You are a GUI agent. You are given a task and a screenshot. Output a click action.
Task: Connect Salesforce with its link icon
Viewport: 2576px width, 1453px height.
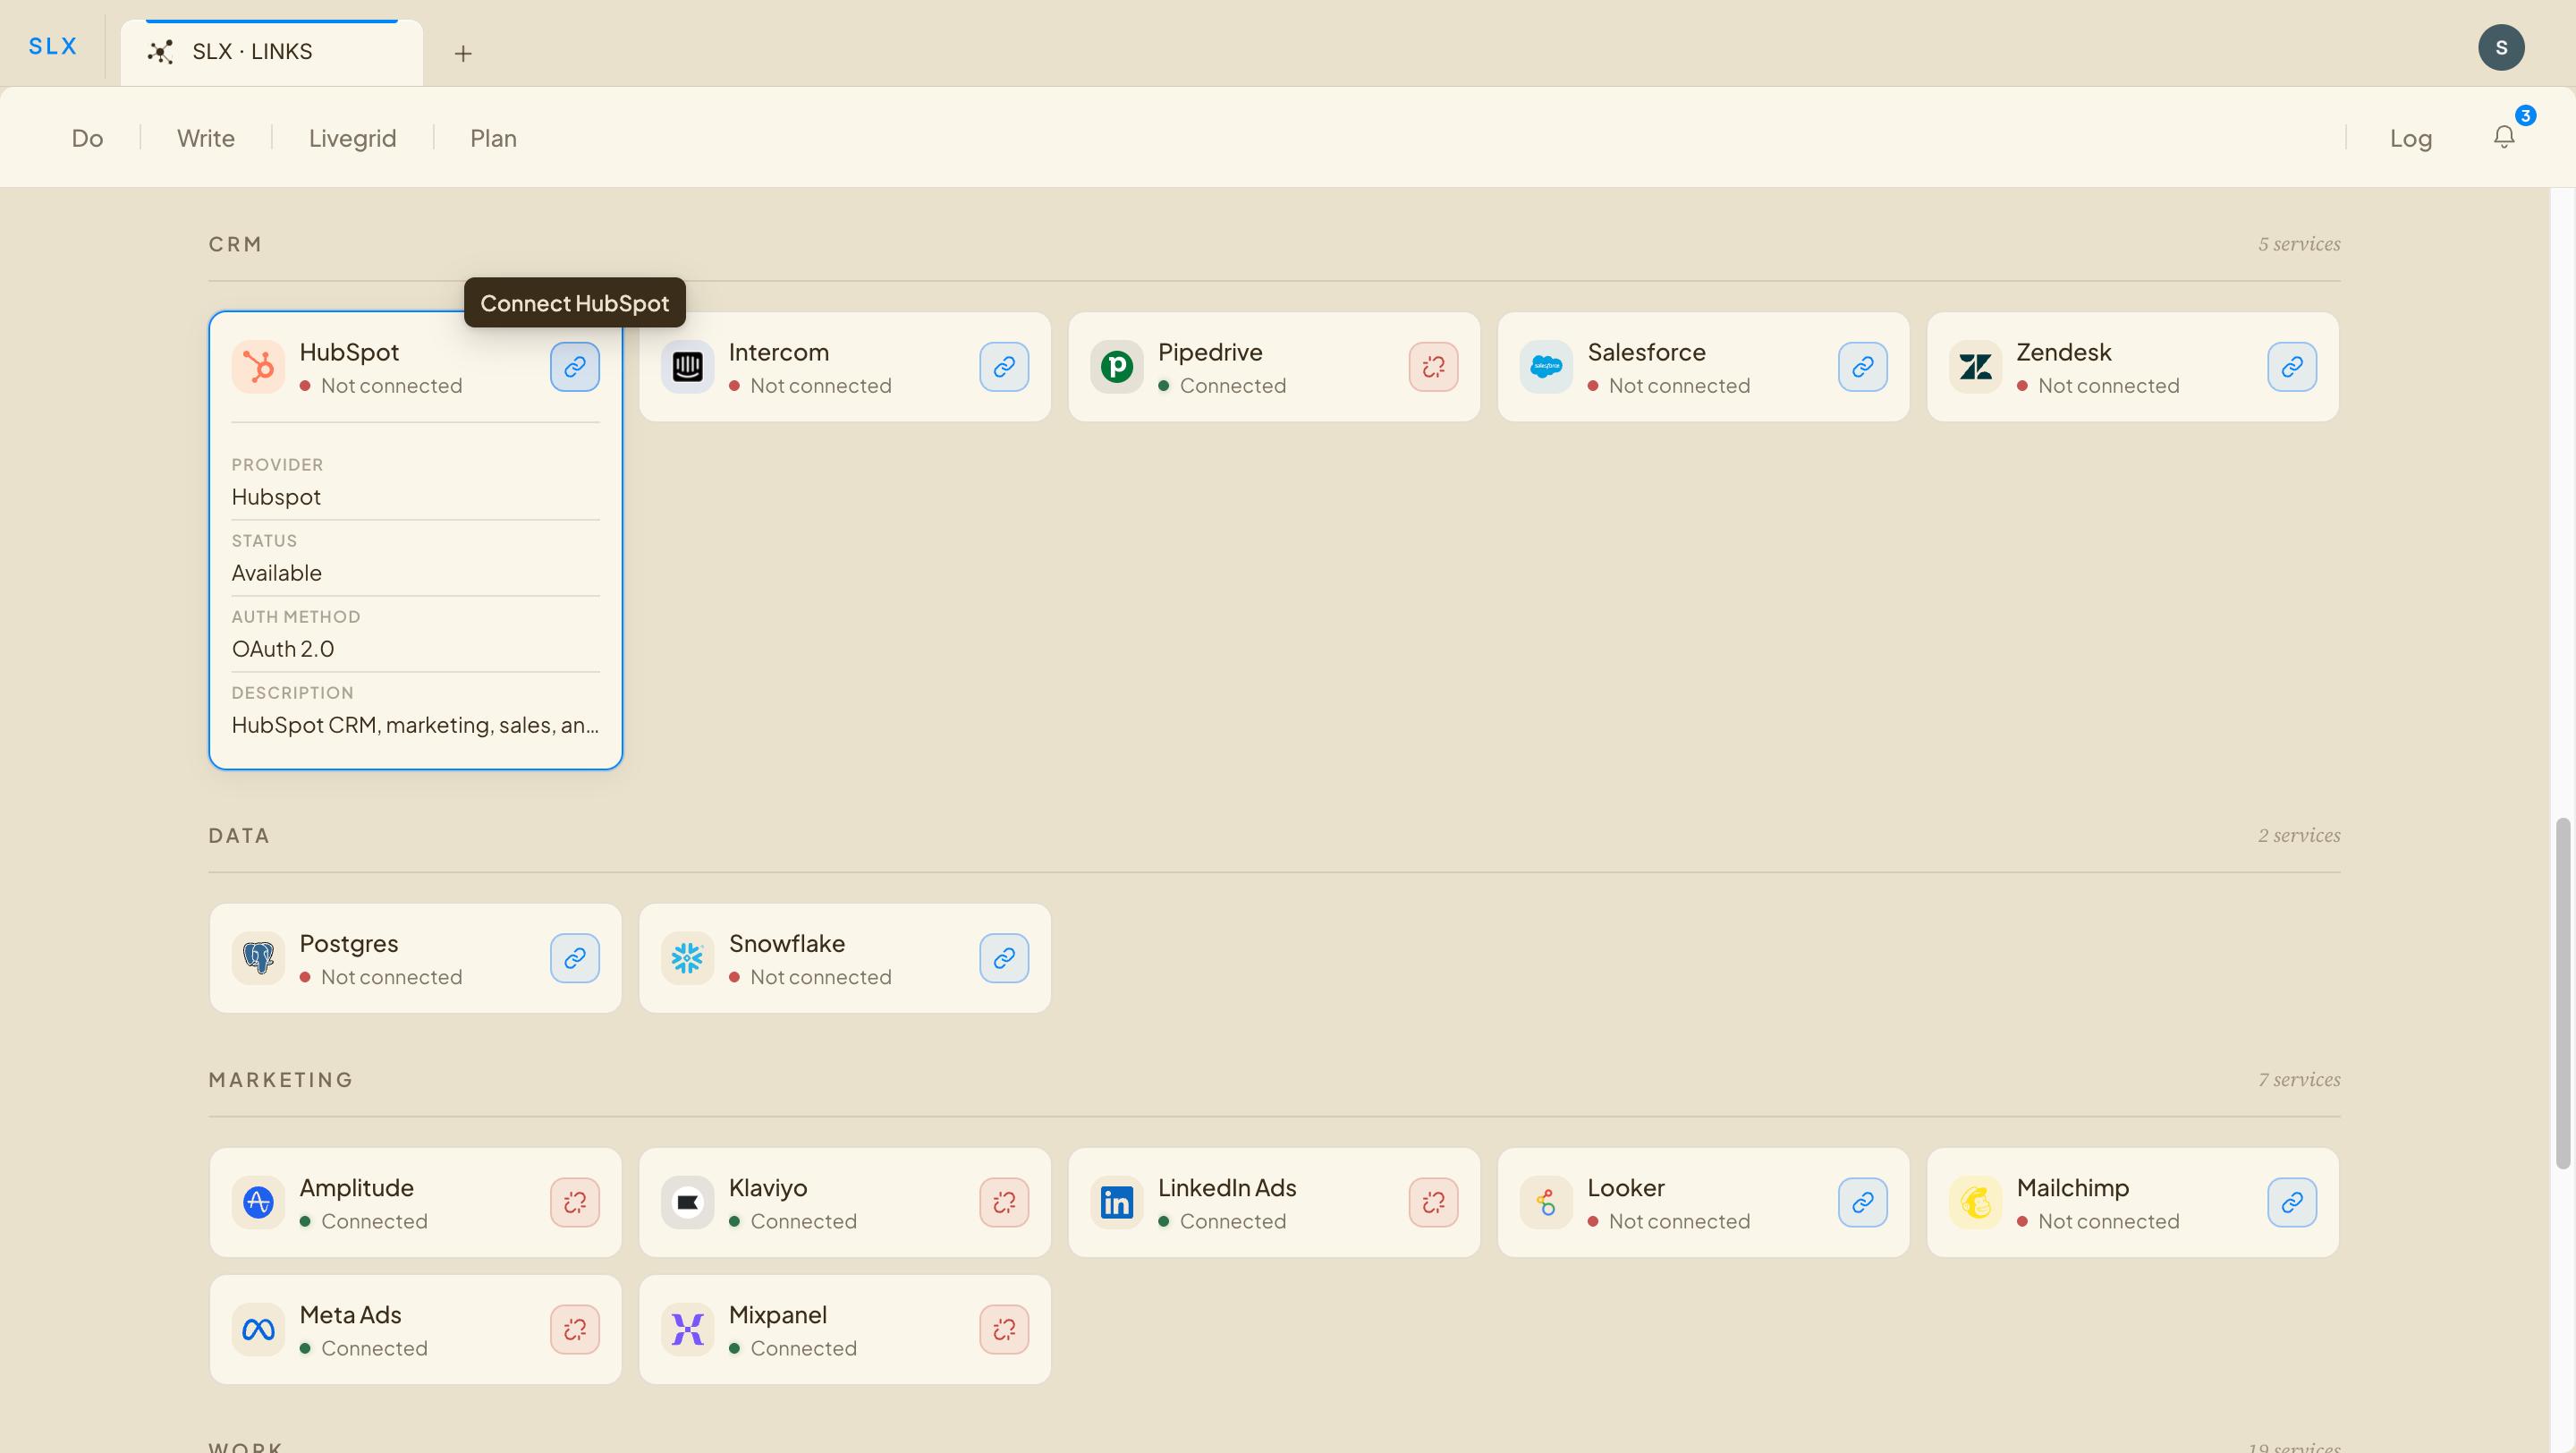tap(1862, 367)
